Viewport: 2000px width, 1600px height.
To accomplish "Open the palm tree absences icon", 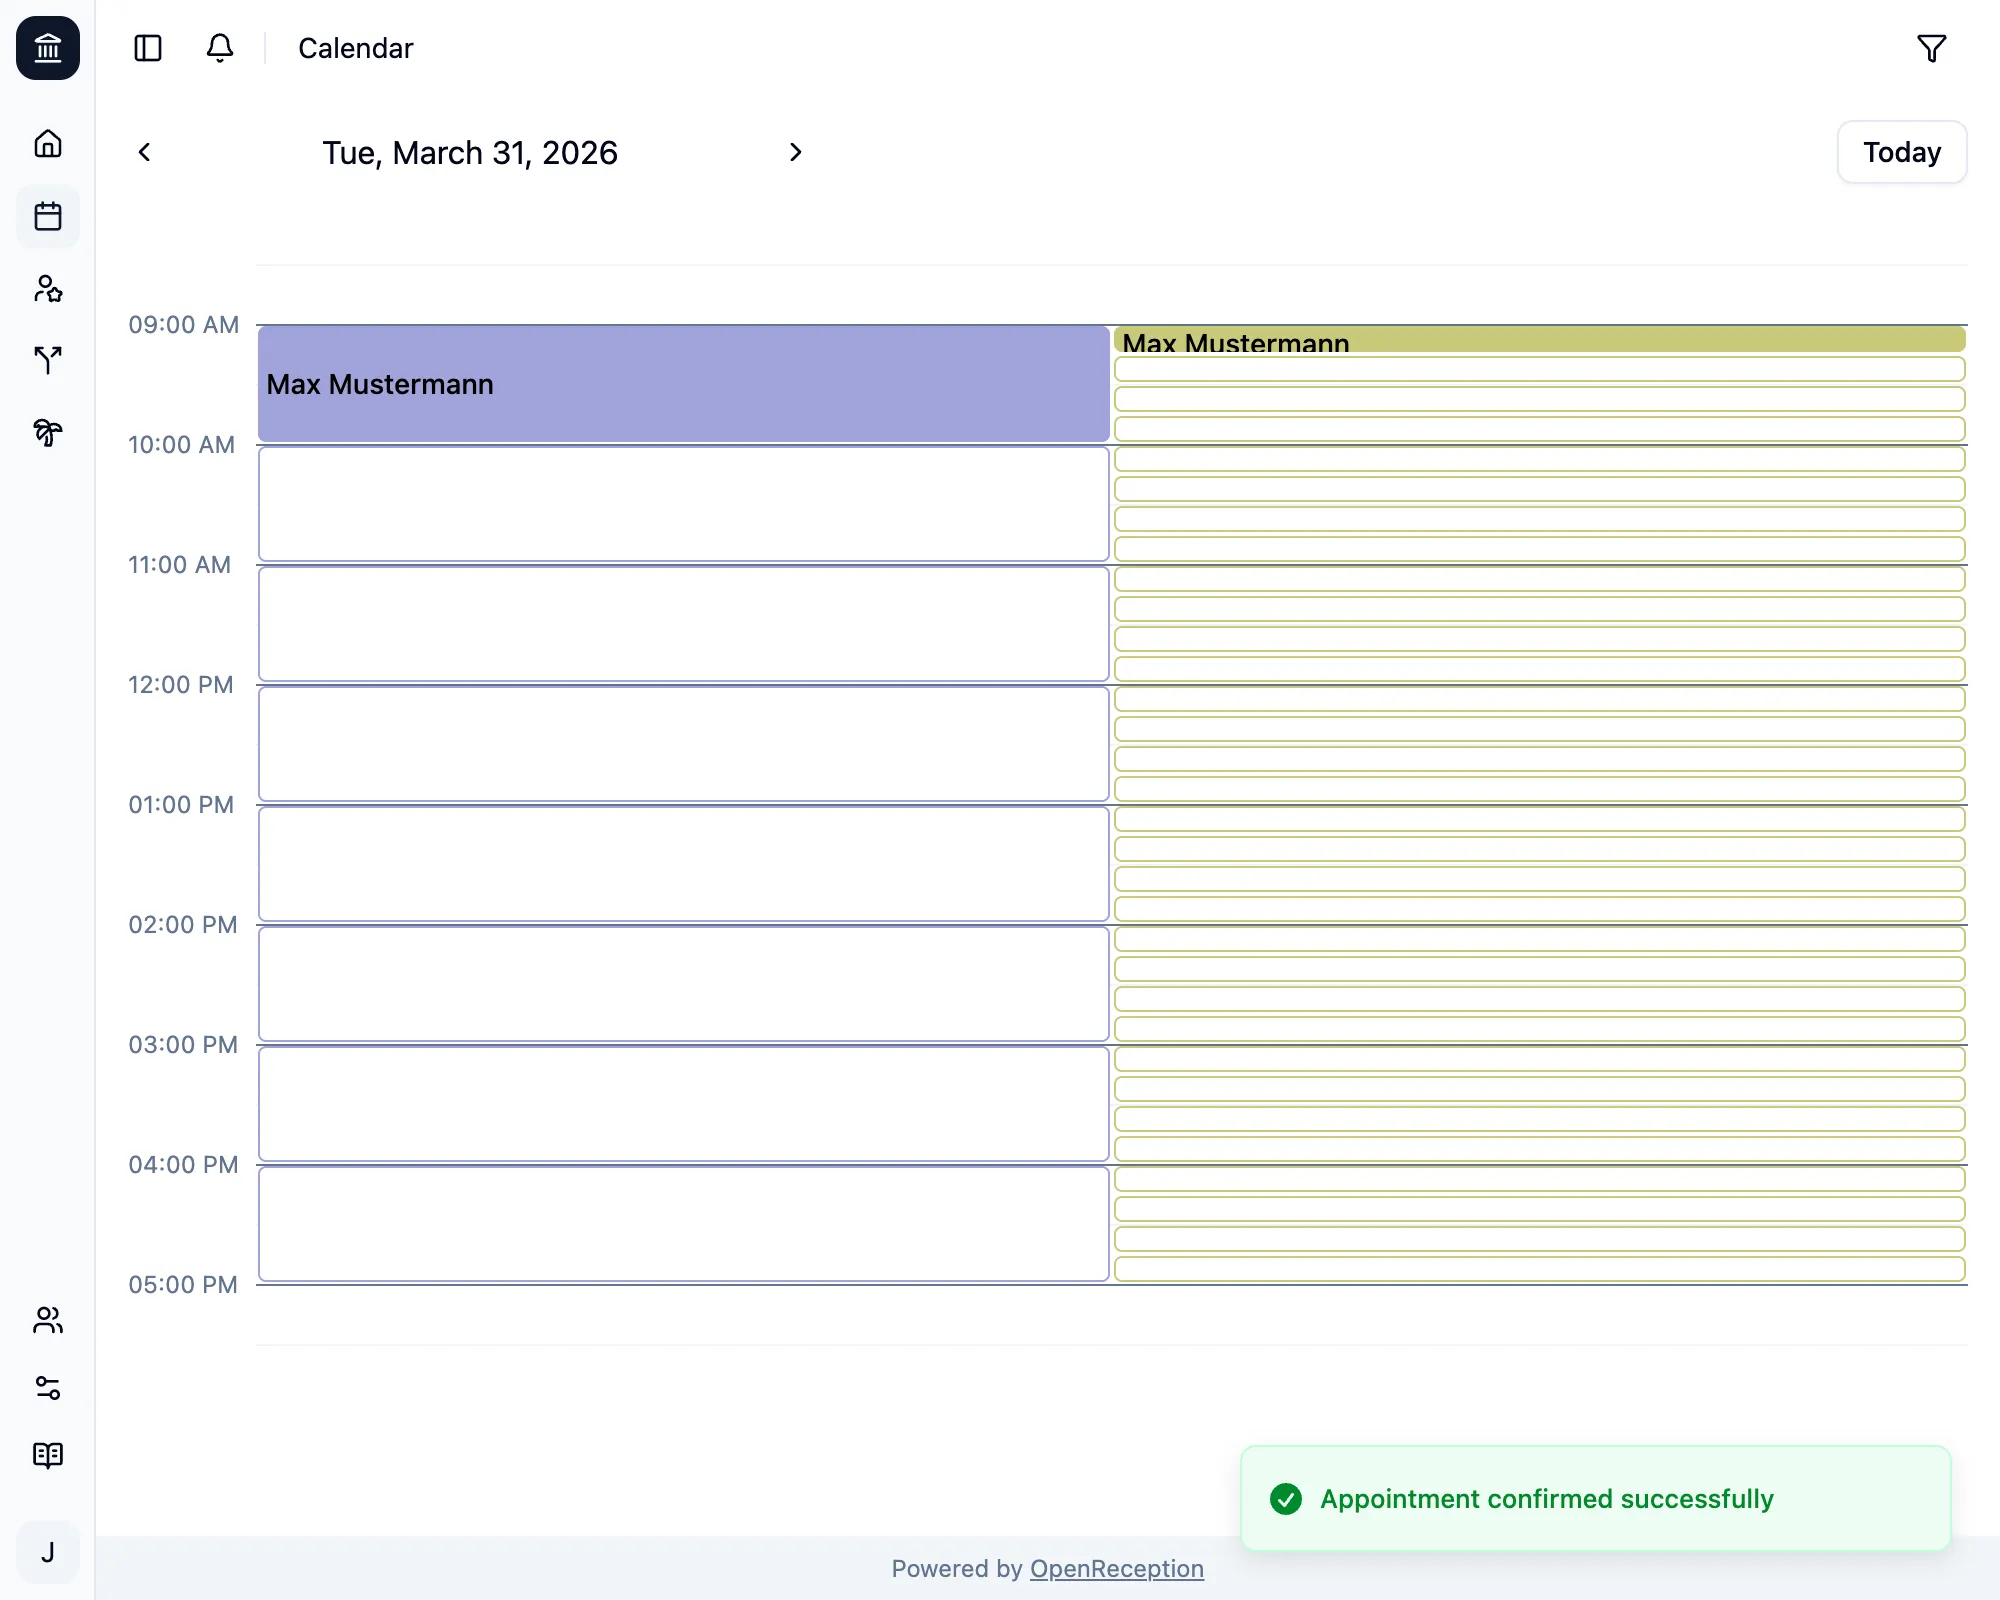I will tap(48, 432).
